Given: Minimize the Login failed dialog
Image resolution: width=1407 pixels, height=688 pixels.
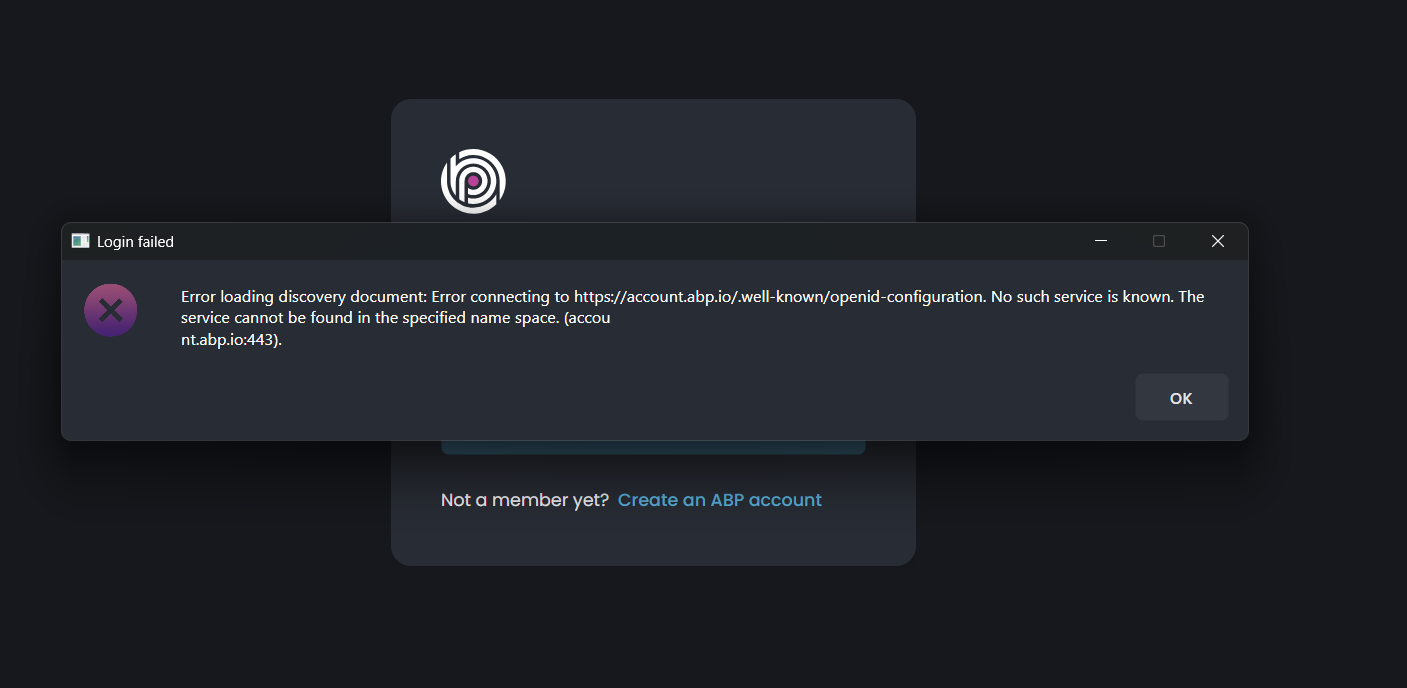Looking at the screenshot, I should (1100, 241).
